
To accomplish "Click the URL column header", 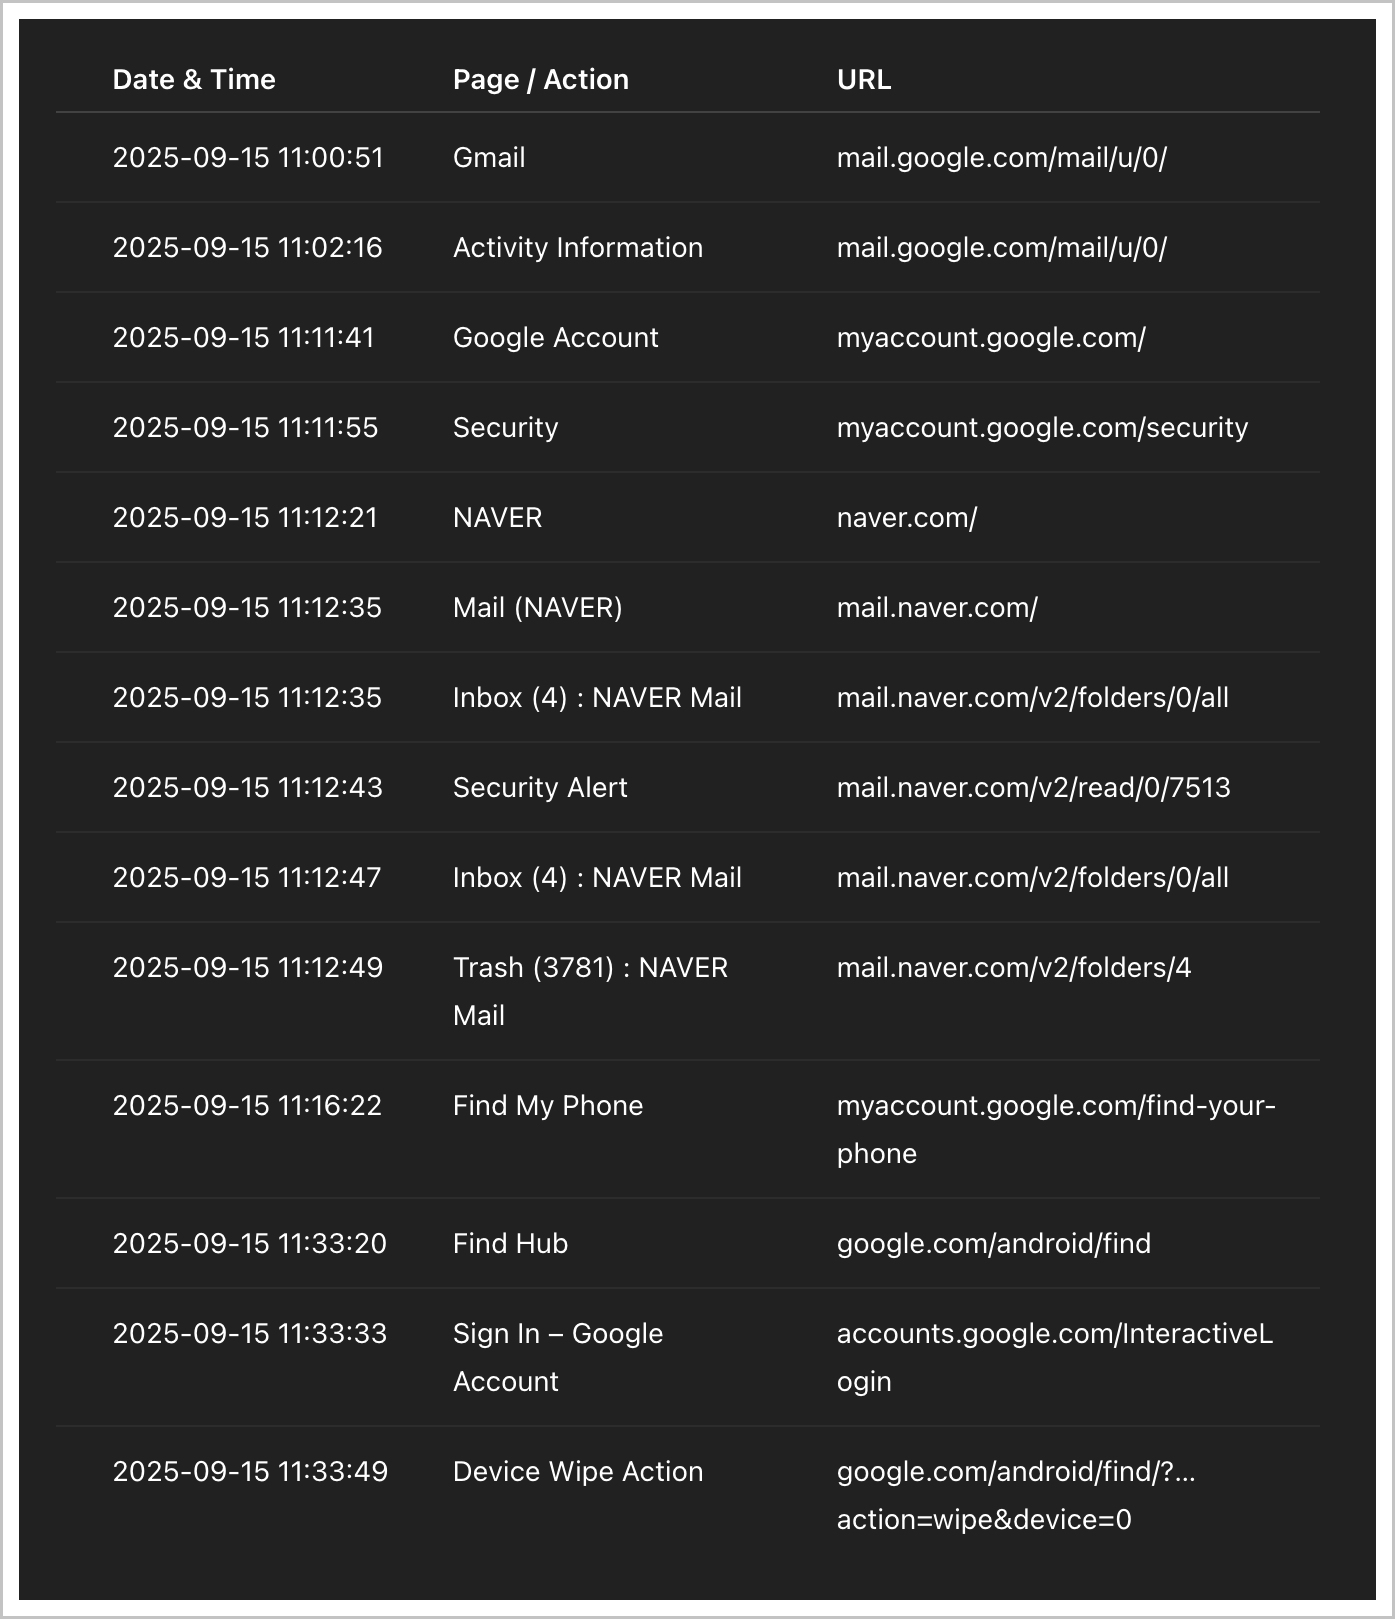I will [x=863, y=80].
